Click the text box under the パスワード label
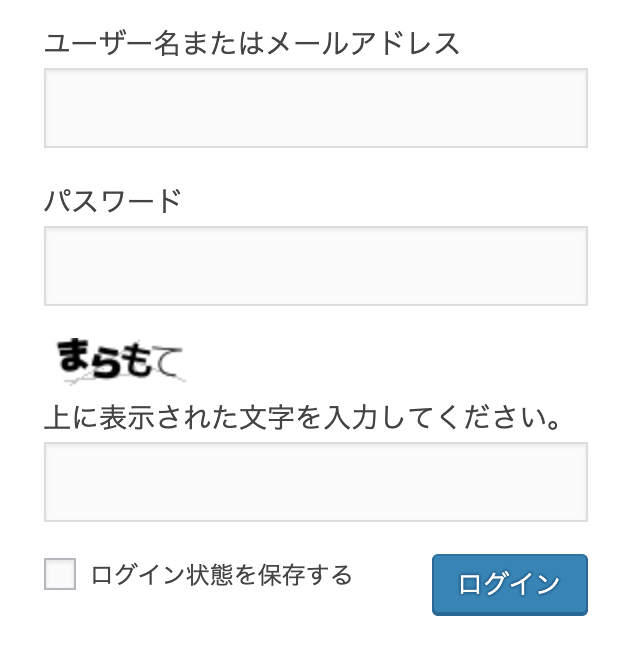 click(x=315, y=266)
